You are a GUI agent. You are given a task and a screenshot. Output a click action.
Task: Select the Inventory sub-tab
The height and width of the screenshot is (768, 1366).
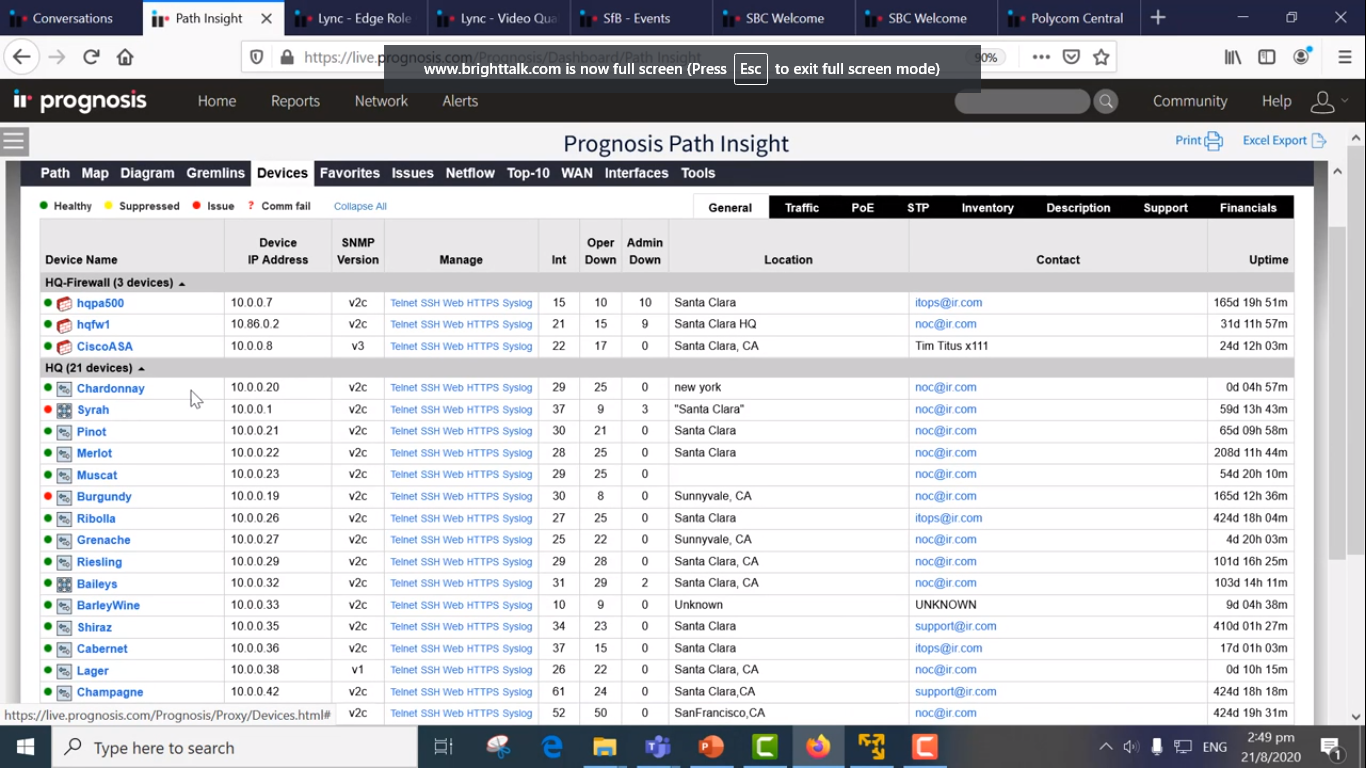[x=988, y=208]
